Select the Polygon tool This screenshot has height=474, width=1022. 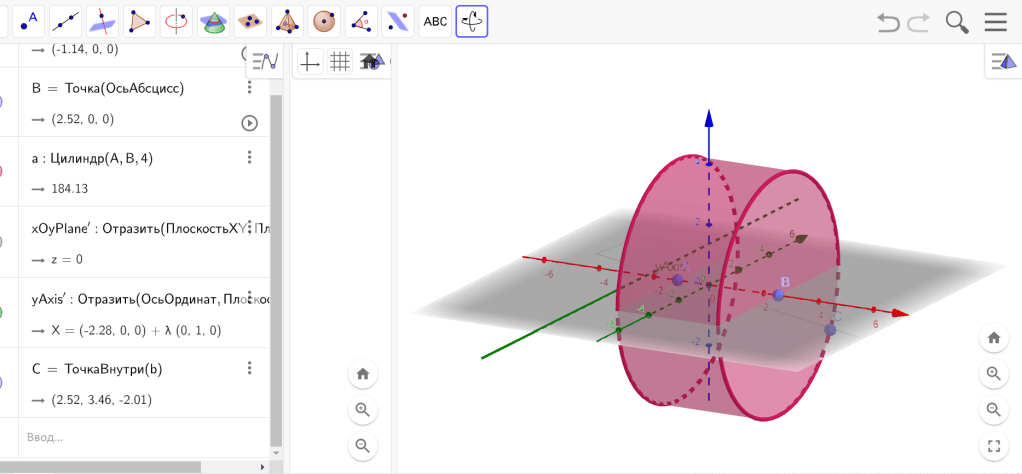(139, 20)
